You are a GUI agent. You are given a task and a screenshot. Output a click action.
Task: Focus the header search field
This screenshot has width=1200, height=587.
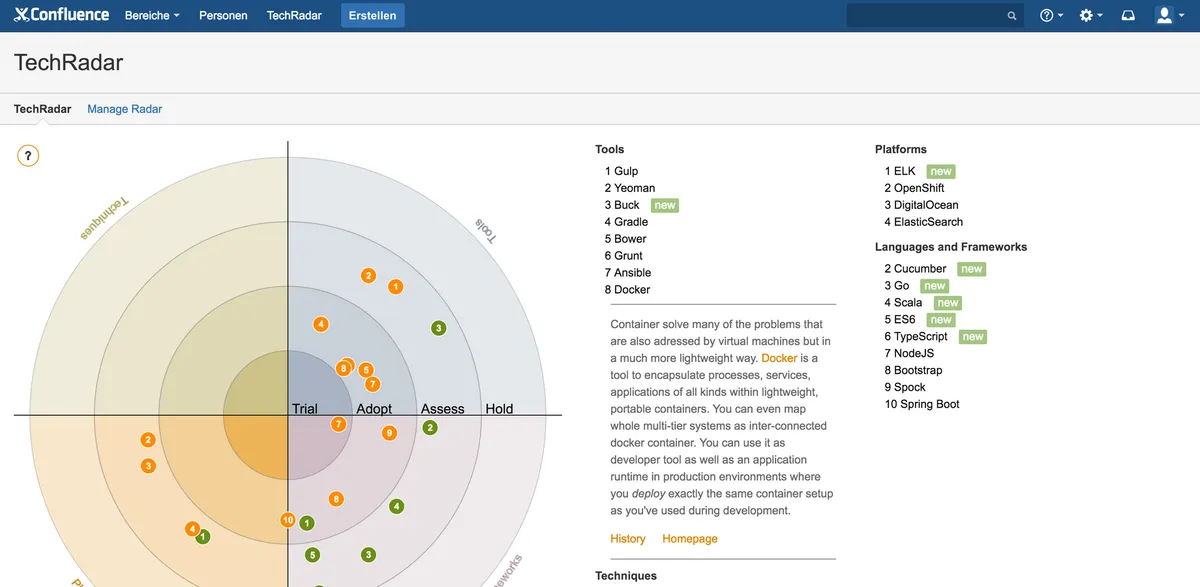[935, 16]
